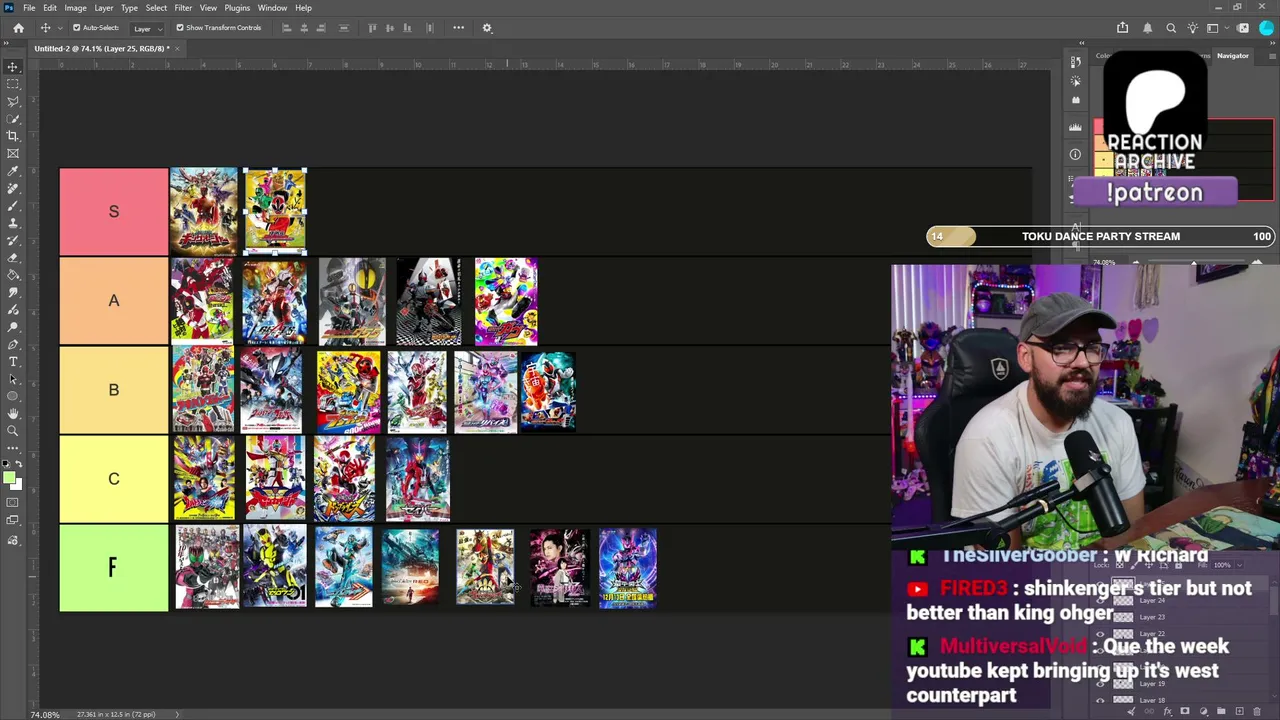Viewport: 1280px width, 720px height.
Task: Open the Search magnifier in top bar
Action: pos(1171,28)
